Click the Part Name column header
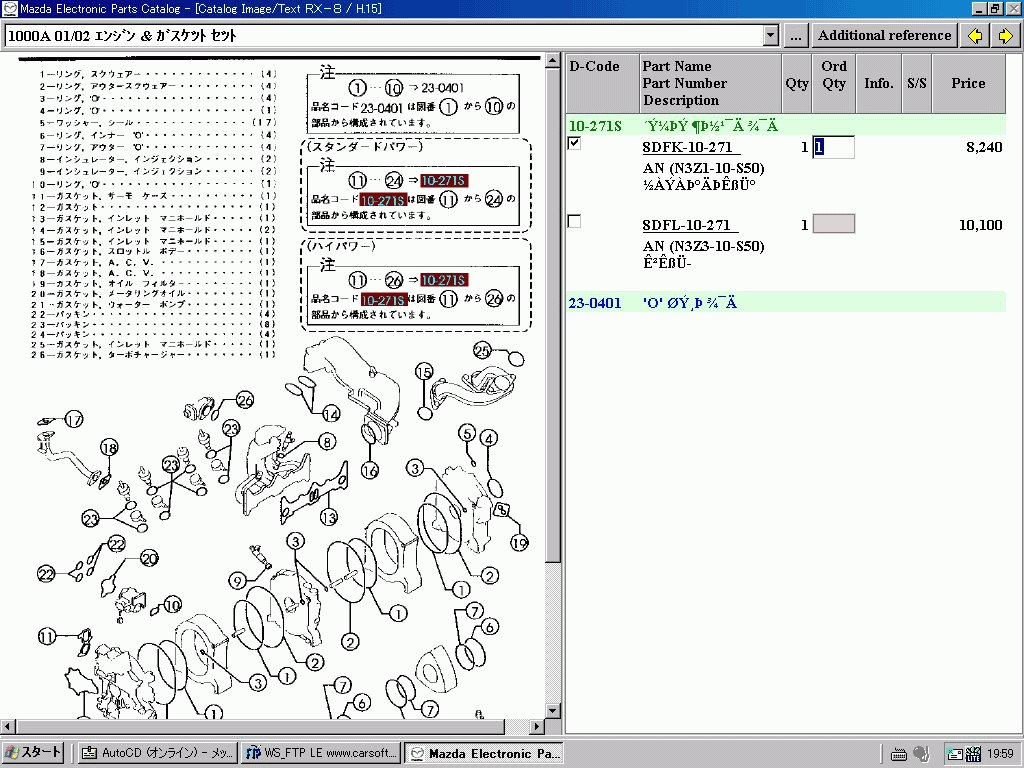The height and width of the screenshot is (768, 1024). pyautogui.click(x=711, y=83)
